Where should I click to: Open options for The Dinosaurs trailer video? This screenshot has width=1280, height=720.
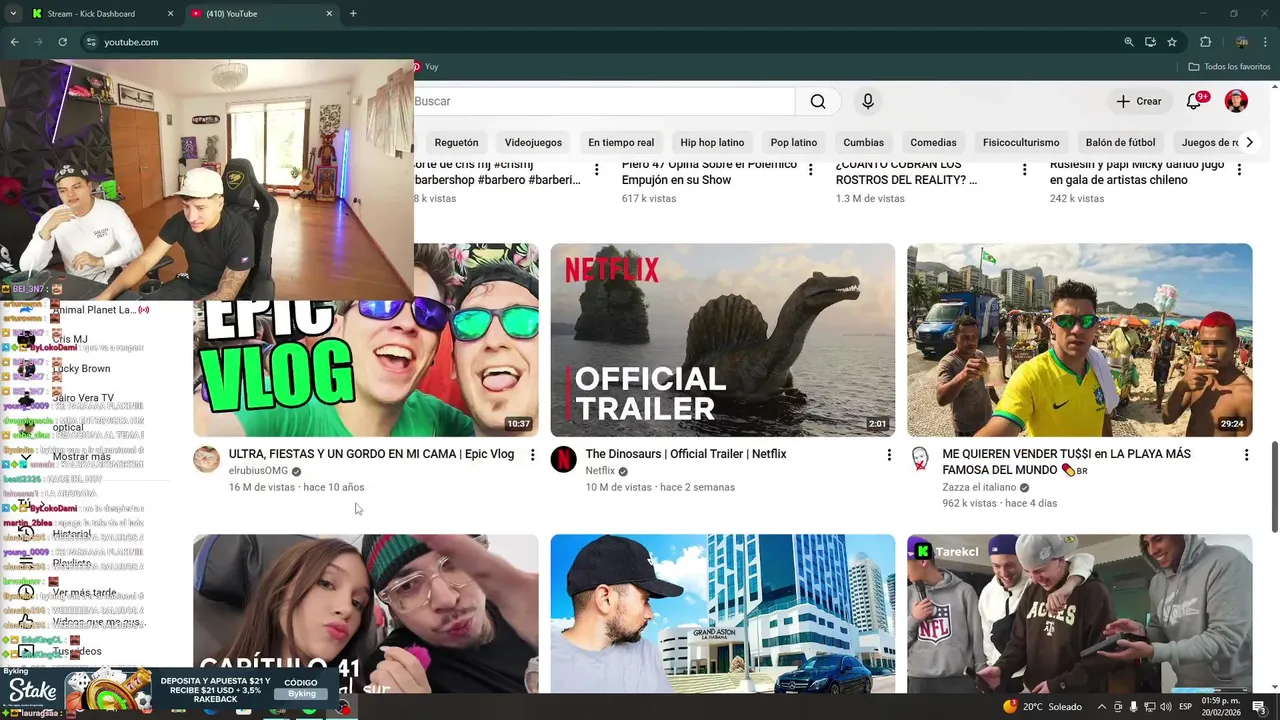[889, 455]
